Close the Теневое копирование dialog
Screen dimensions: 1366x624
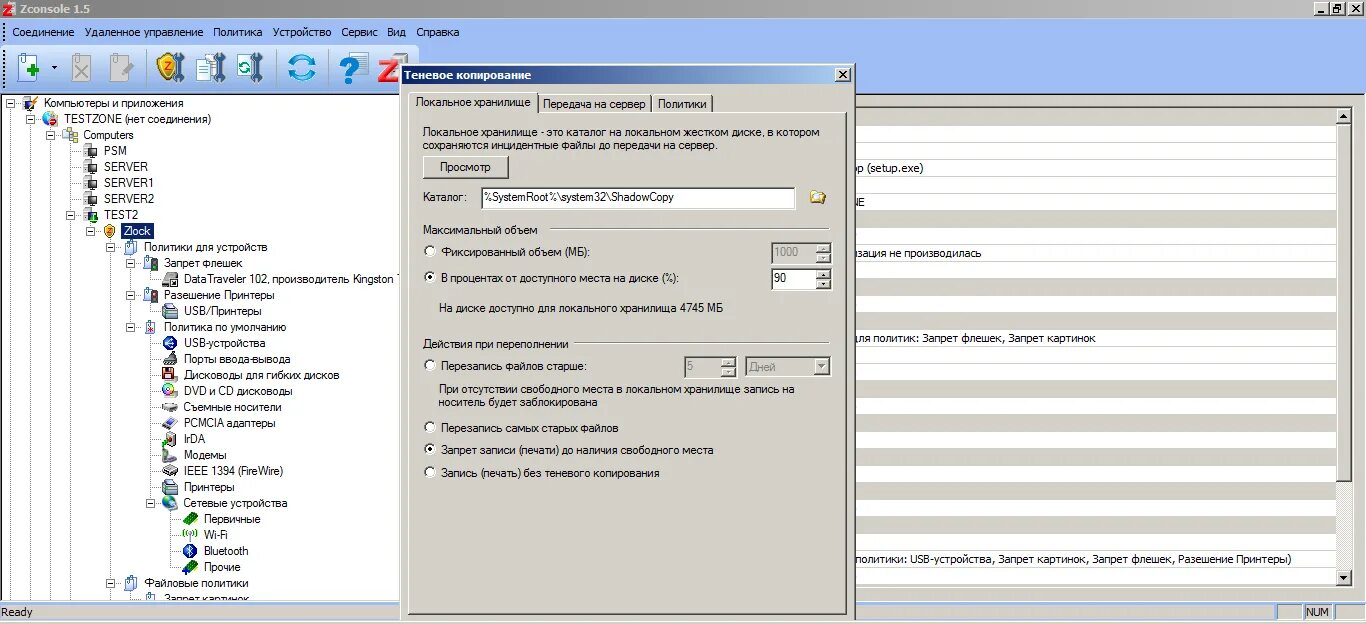pos(843,75)
